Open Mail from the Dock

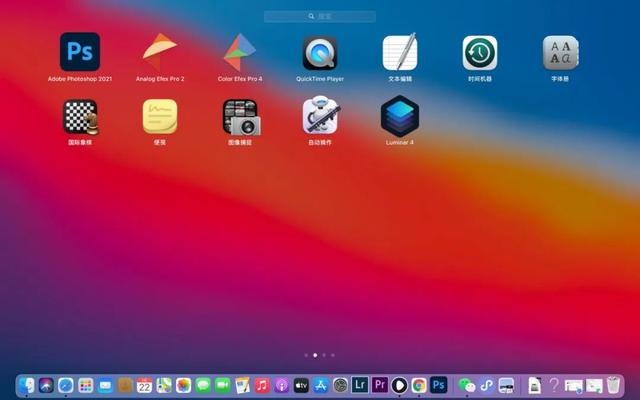(x=105, y=385)
